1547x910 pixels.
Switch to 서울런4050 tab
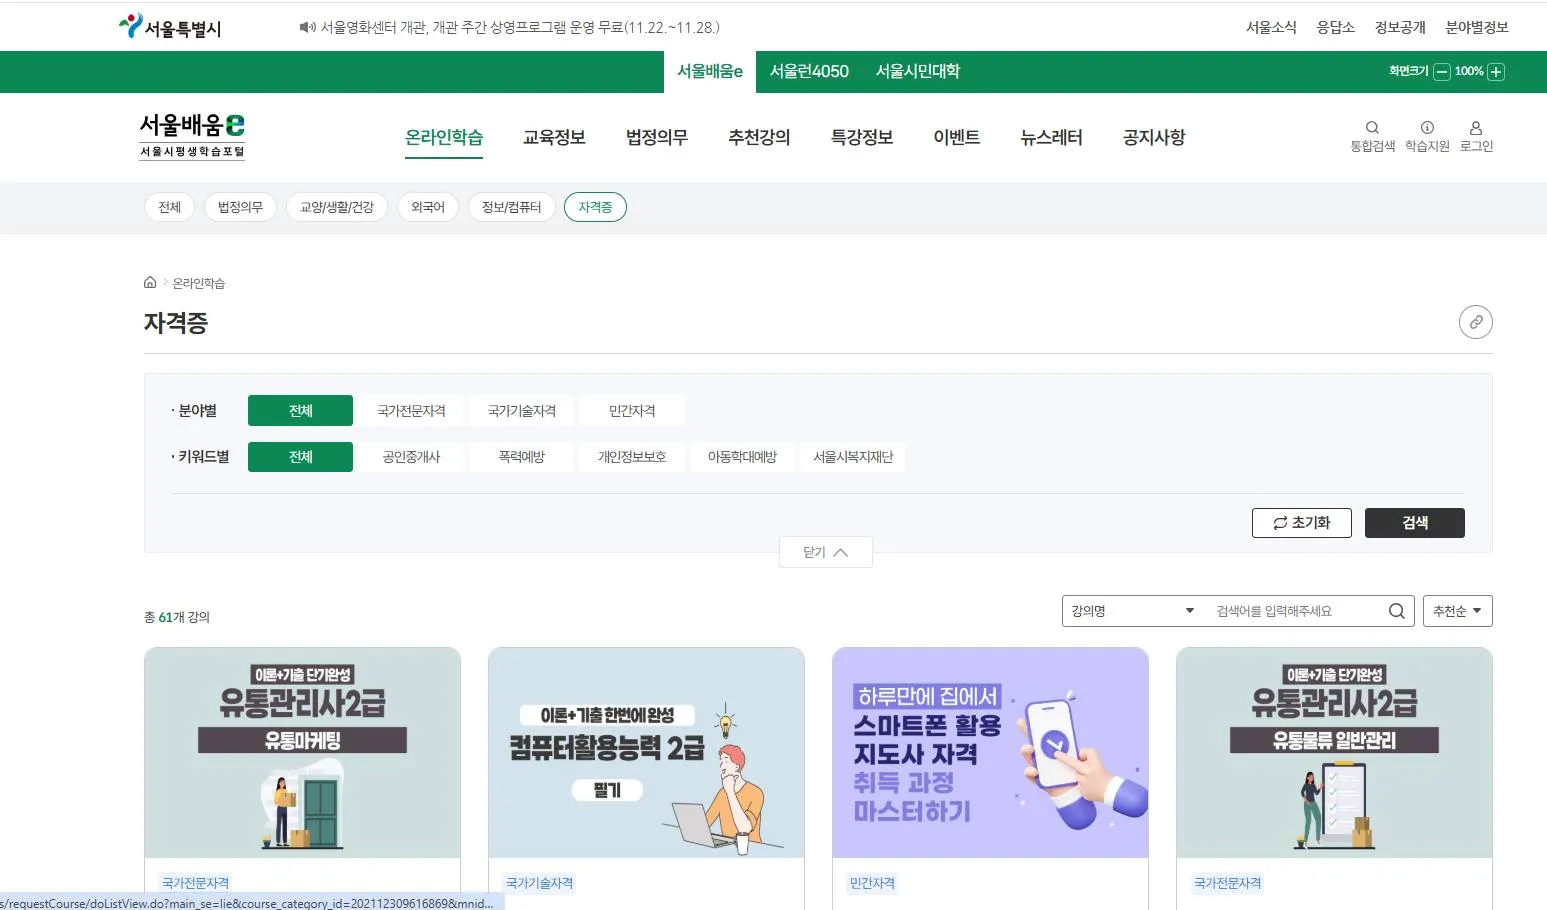[809, 72]
